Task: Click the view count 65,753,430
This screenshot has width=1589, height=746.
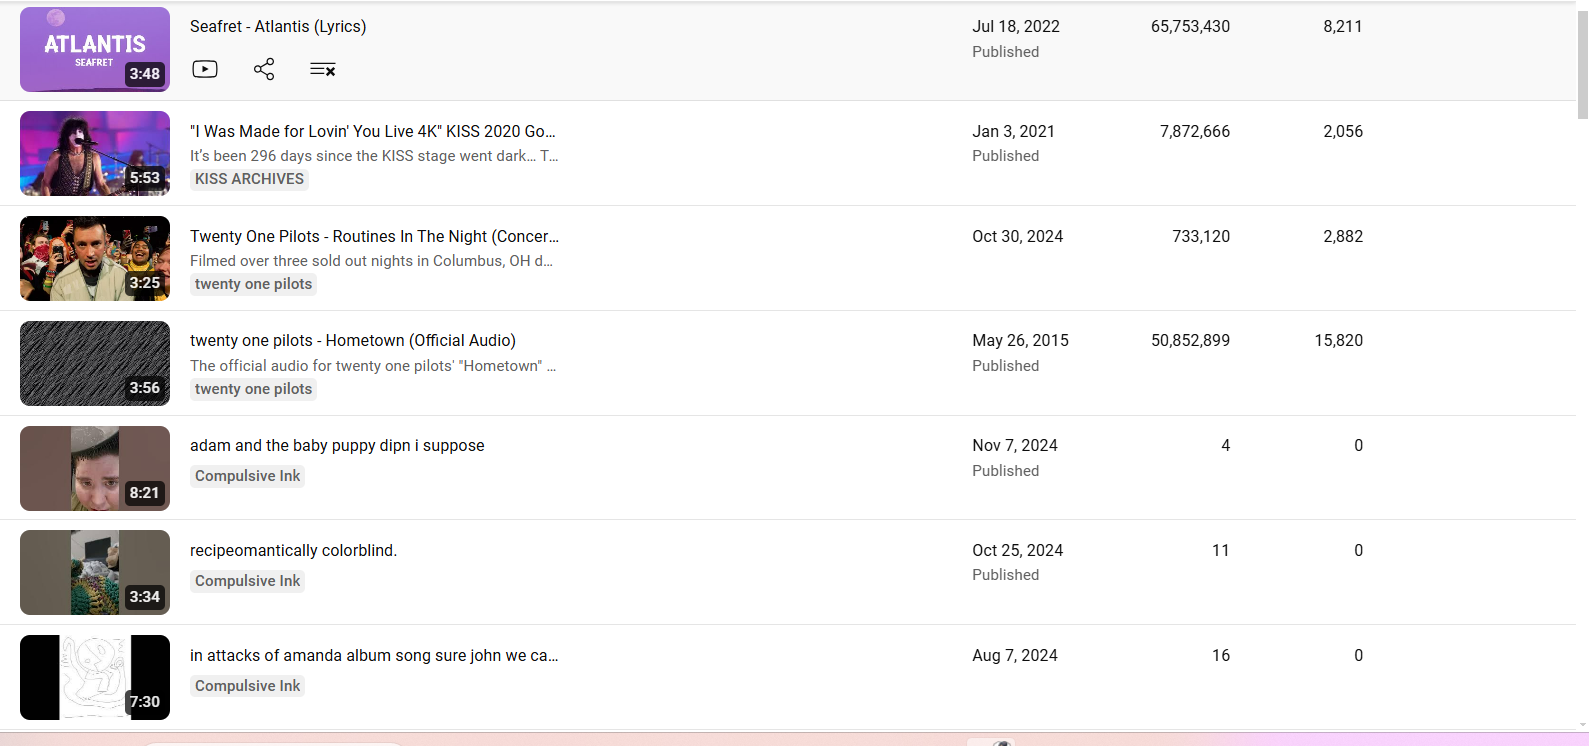Action: pyautogui.click(x=1190, y=26)
